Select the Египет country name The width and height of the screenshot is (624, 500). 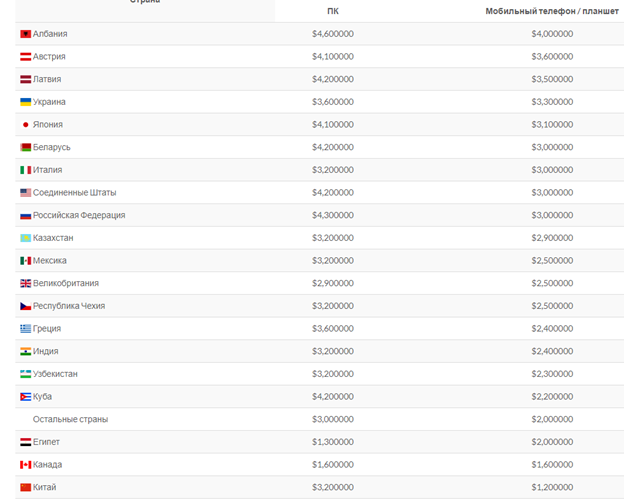tap(46, 443)
